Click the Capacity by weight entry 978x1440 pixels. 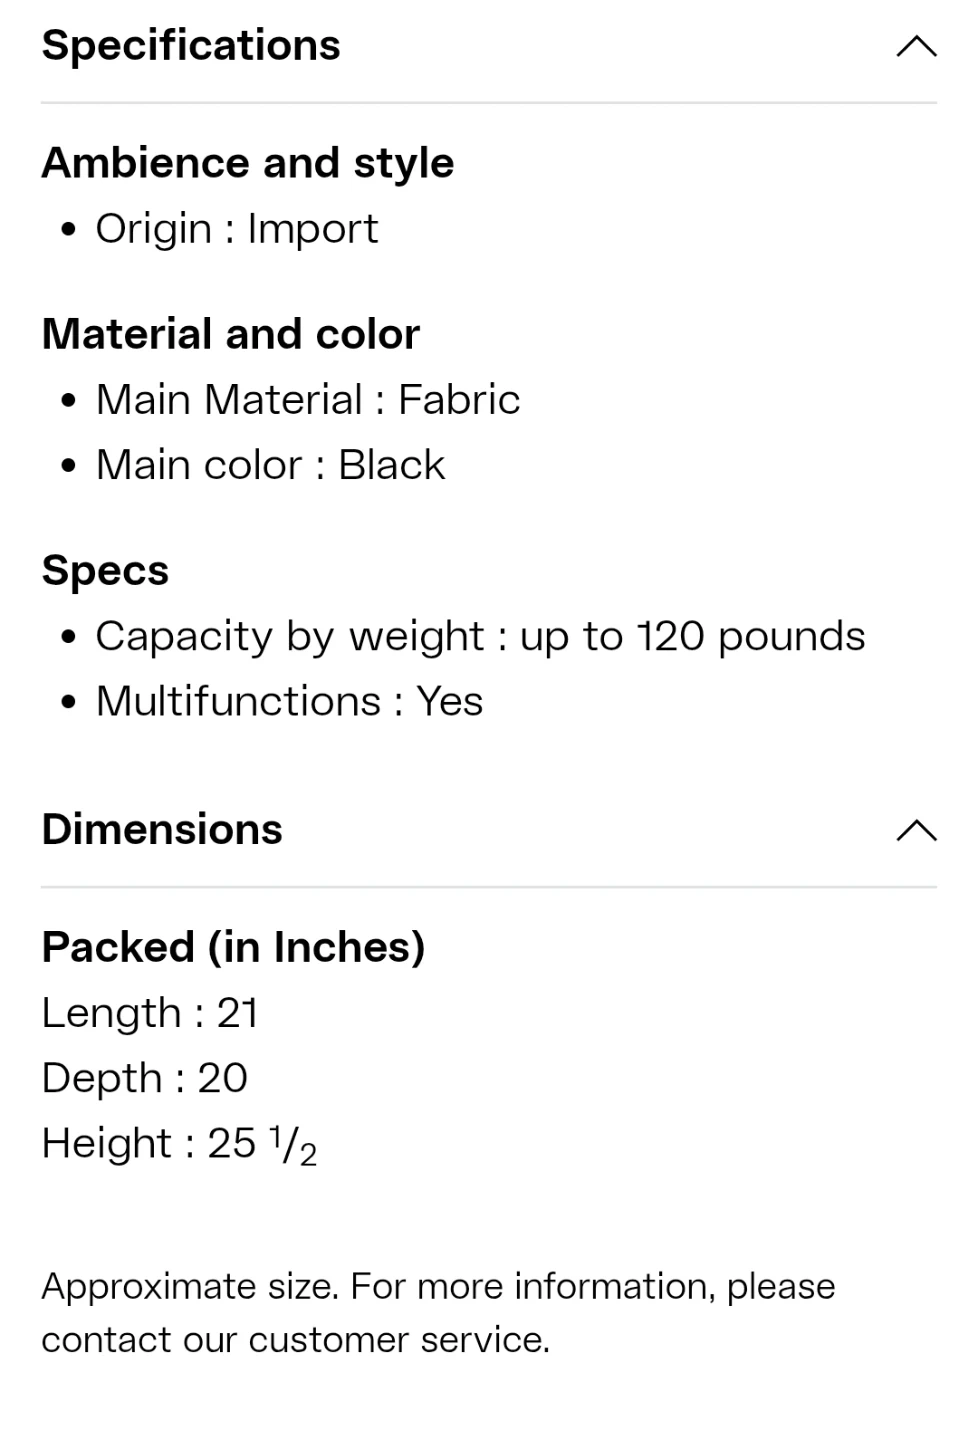pyautogui.click(x=480, y=636)
